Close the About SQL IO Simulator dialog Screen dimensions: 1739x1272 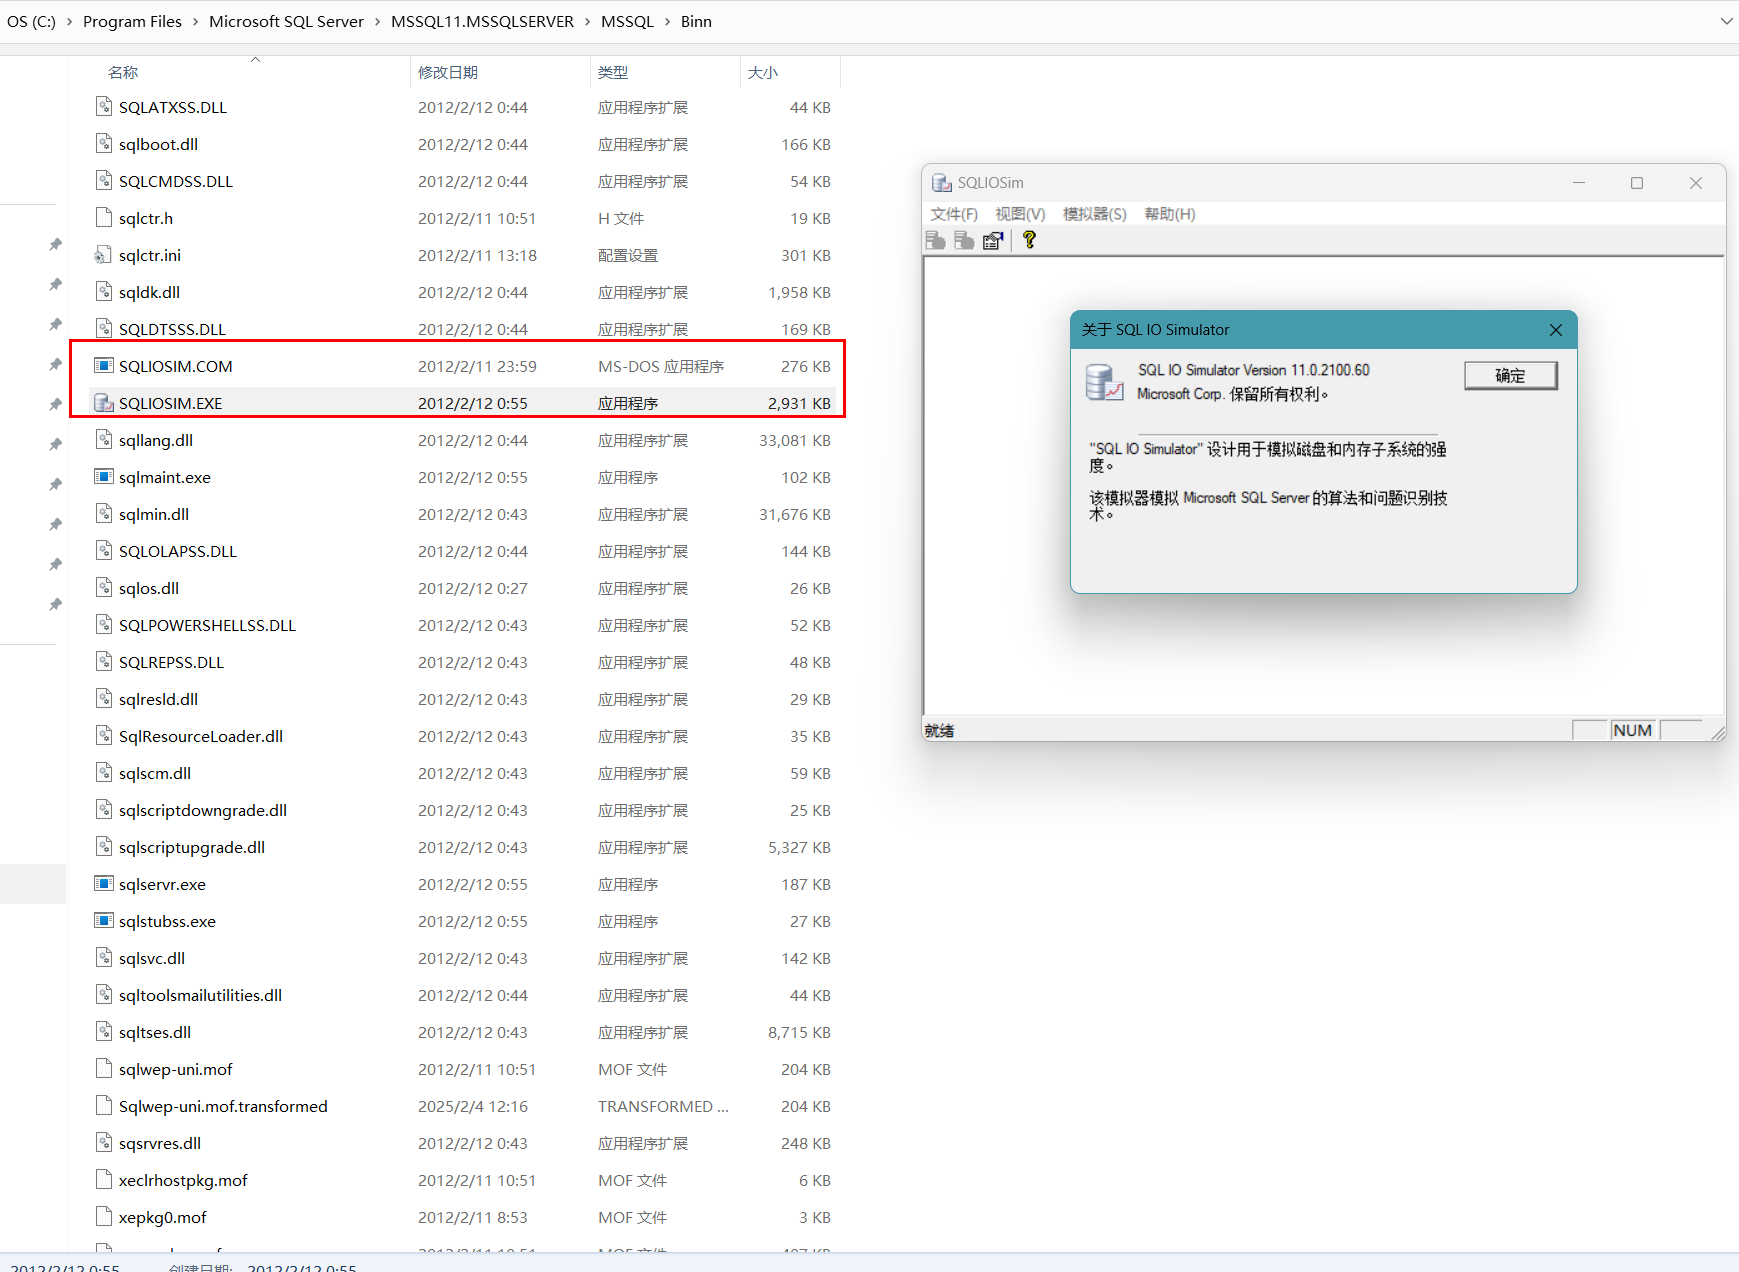1555,330
